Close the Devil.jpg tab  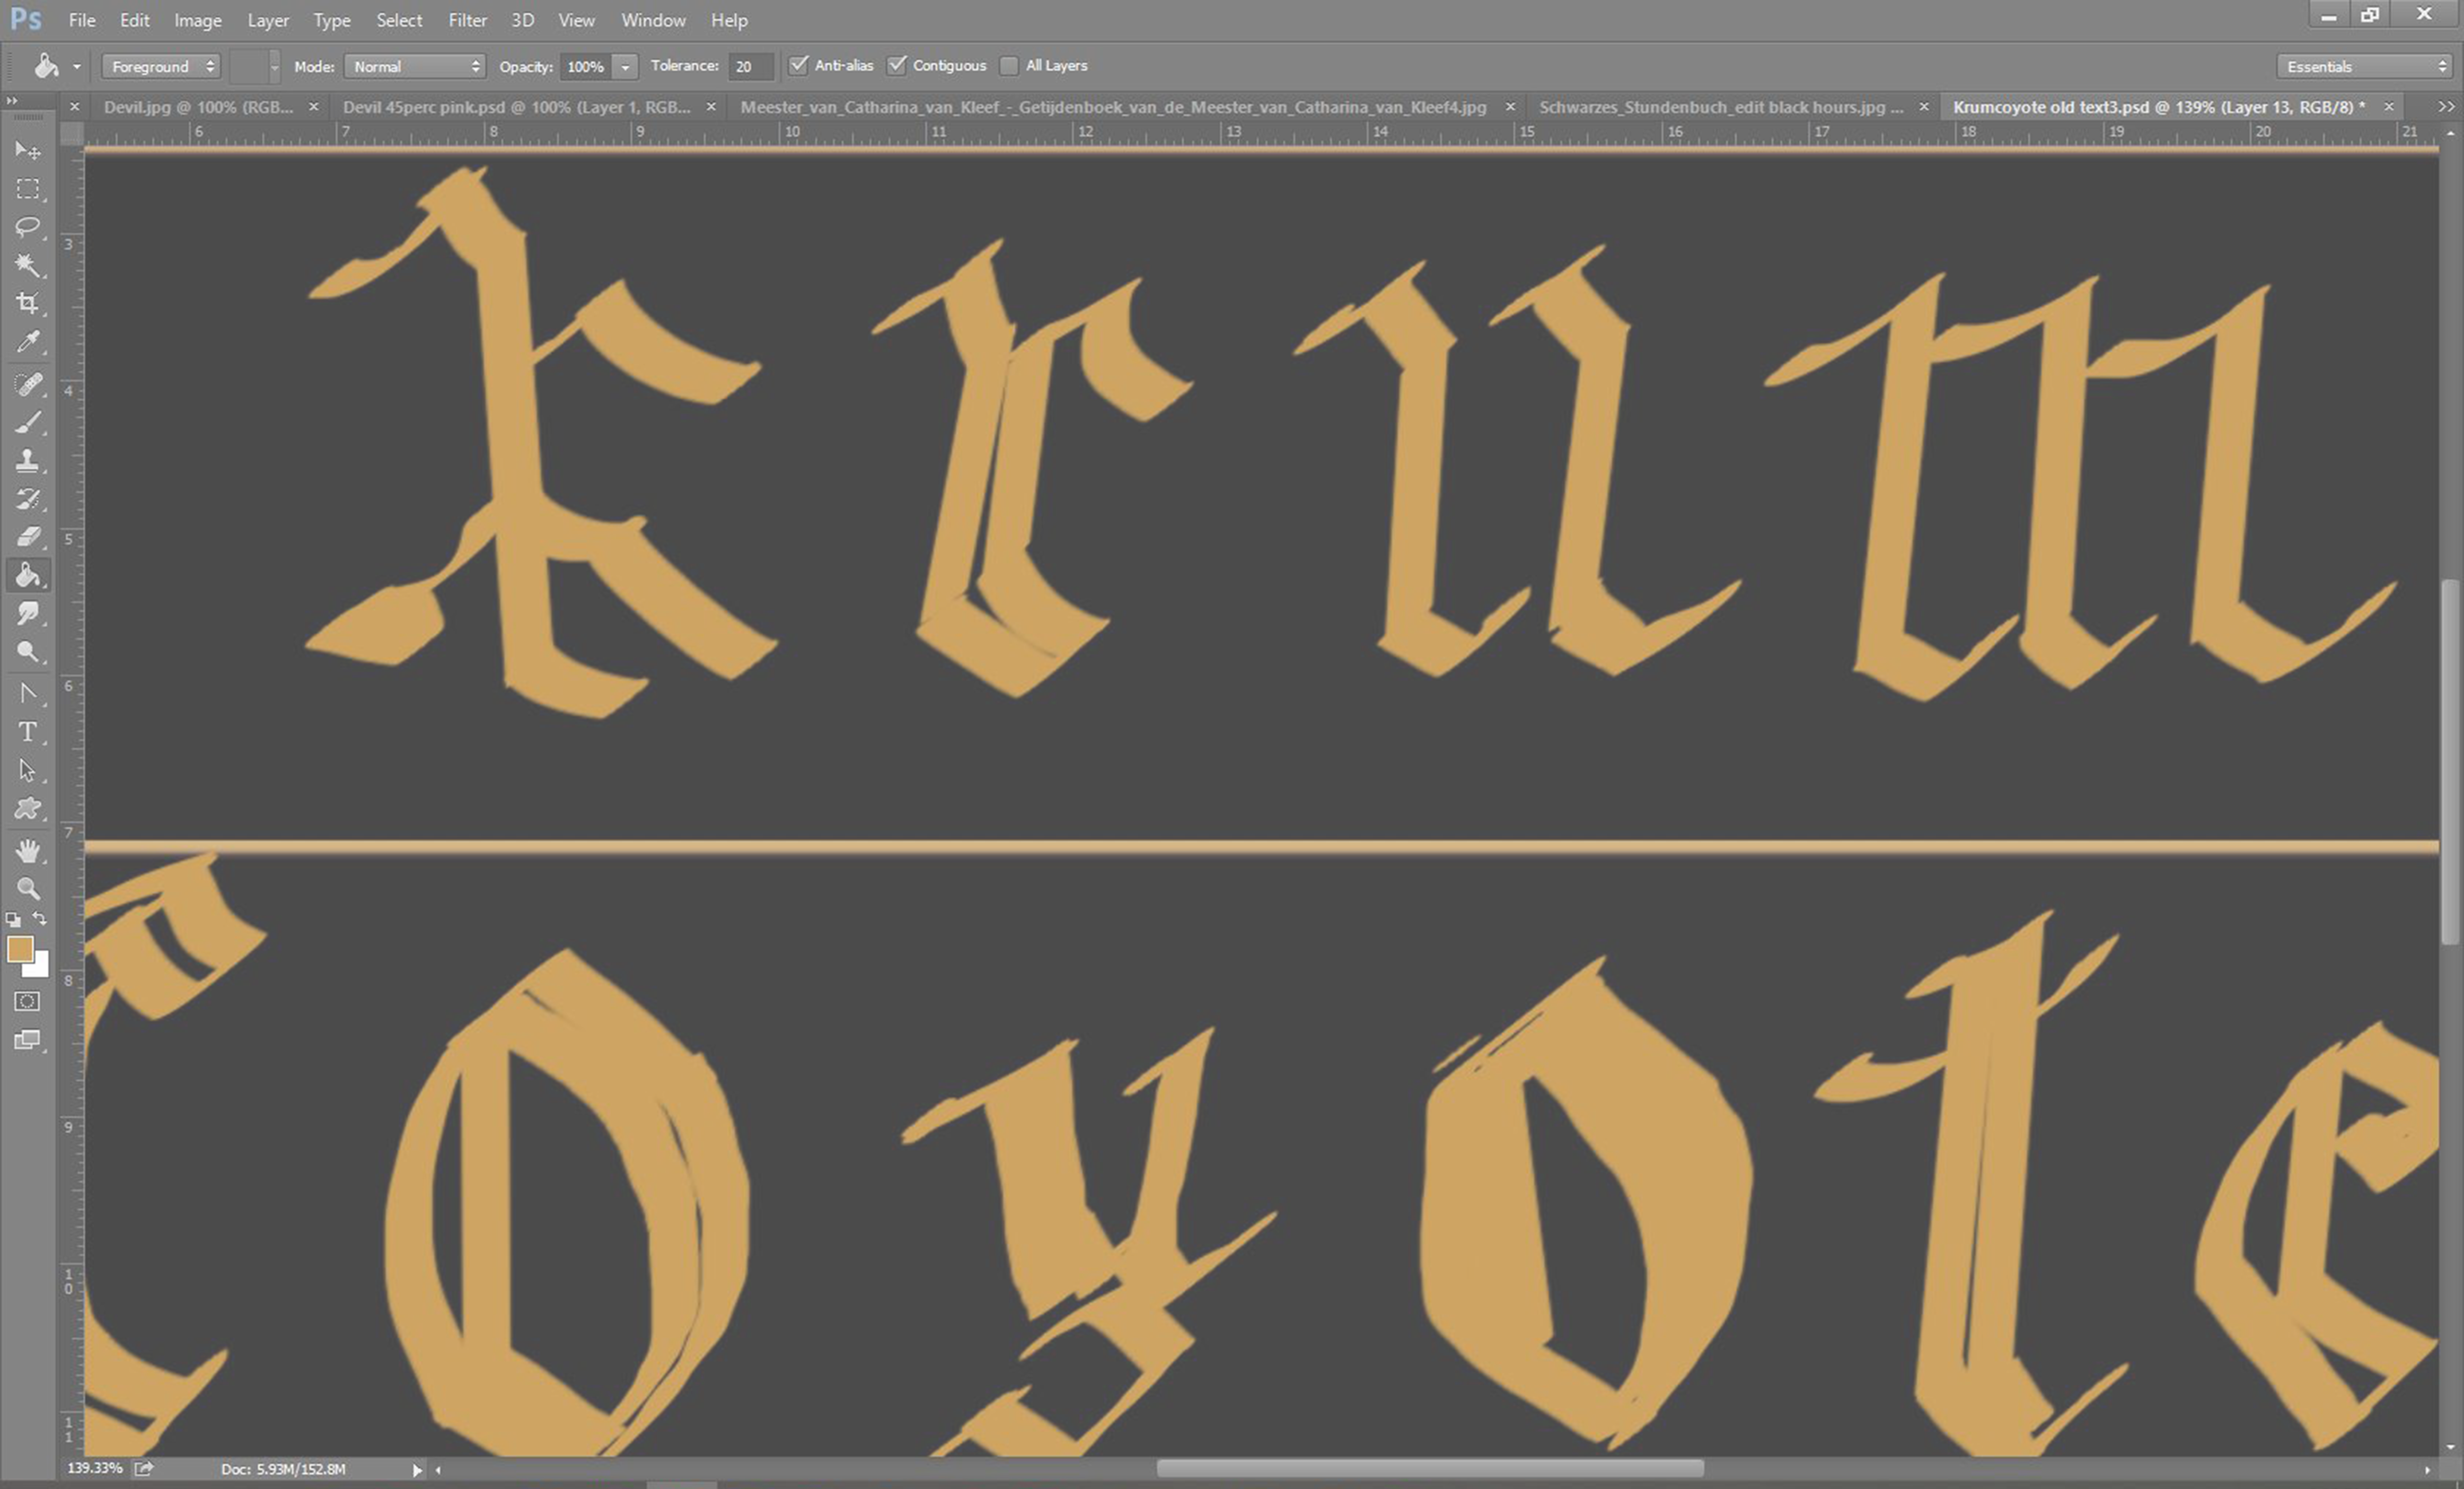tap(313, 107)
